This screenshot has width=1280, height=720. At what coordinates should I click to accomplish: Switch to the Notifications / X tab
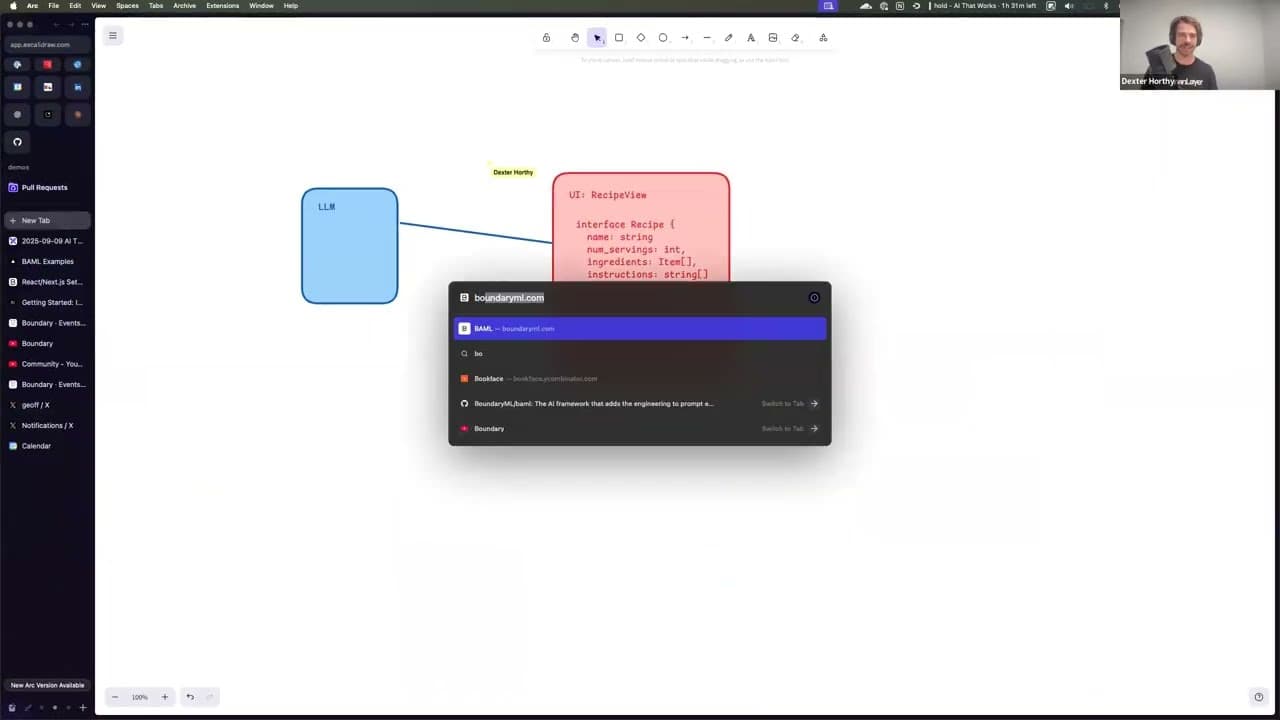click(47, 426)
